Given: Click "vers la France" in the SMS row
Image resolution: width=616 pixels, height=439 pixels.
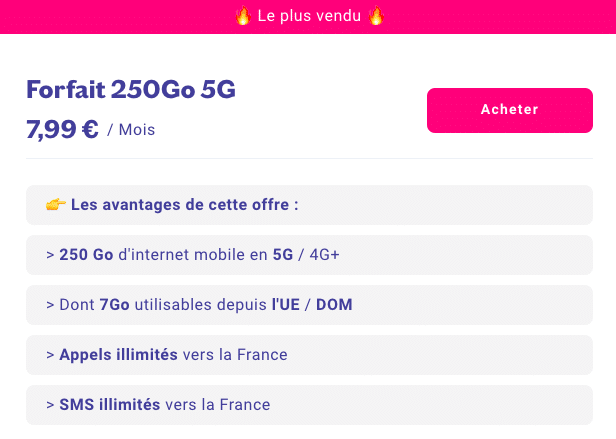Looking at the screenshot, I should coord(217,404).
